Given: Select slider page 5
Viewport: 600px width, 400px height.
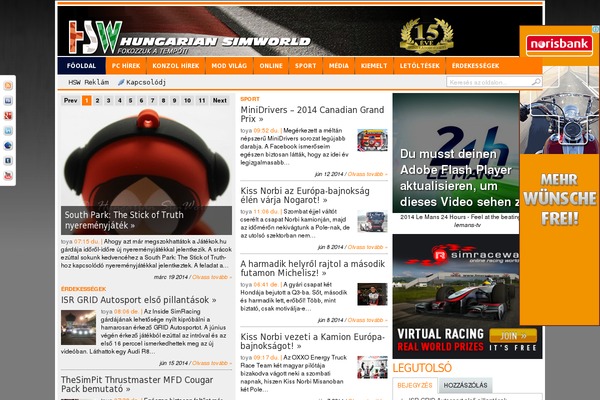Looking at the screenshot, I should tap(130, 100).
